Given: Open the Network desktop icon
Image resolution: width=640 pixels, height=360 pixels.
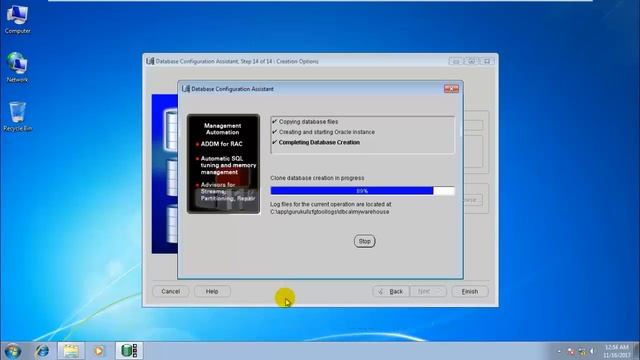Looking at the screenshot, I should click(17, 68).
